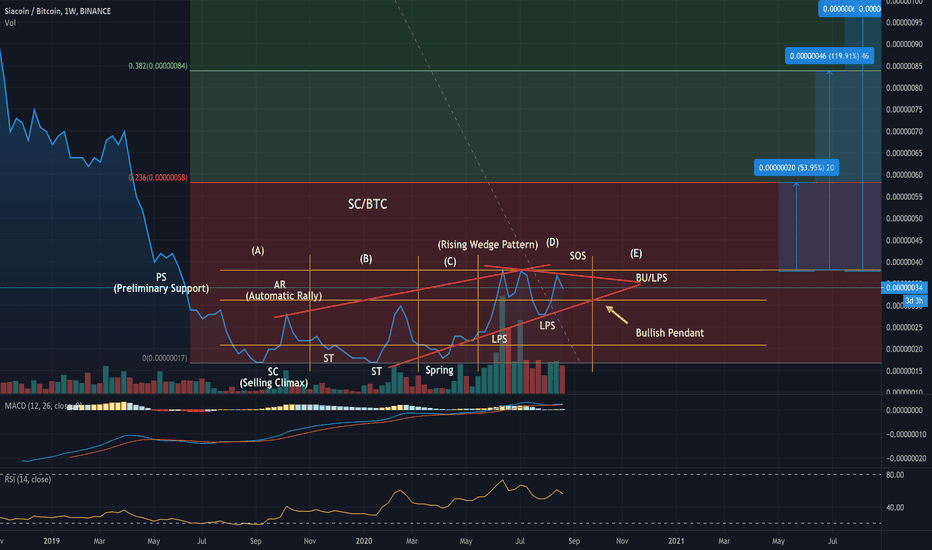The width and height of the screenshot is (932, 550).
Task: Click the ST label right of Selling Climax
Action: click(329, 358)
